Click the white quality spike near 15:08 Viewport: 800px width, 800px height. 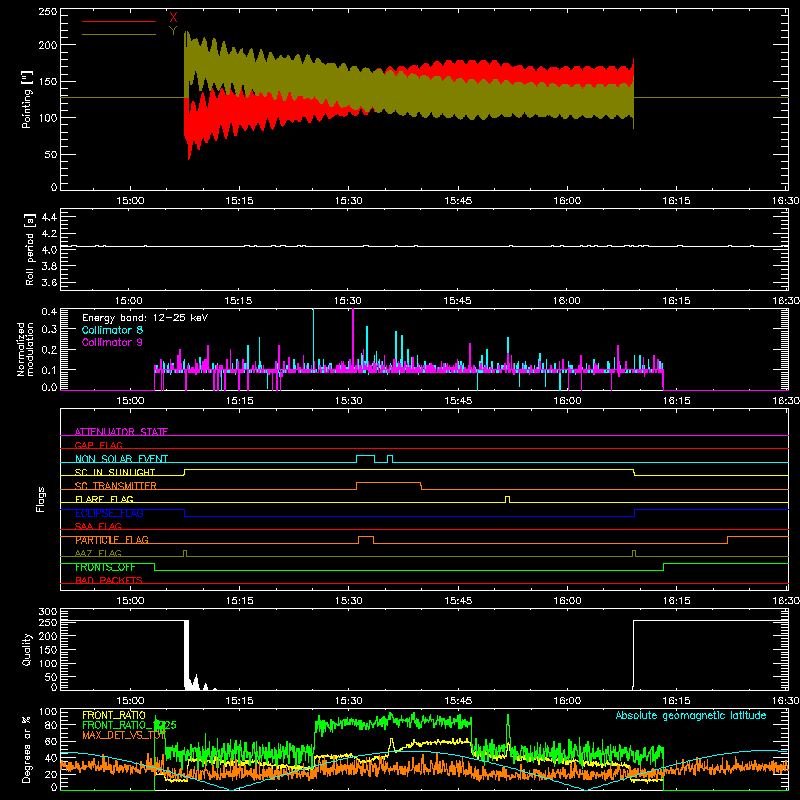pos(186,655)
